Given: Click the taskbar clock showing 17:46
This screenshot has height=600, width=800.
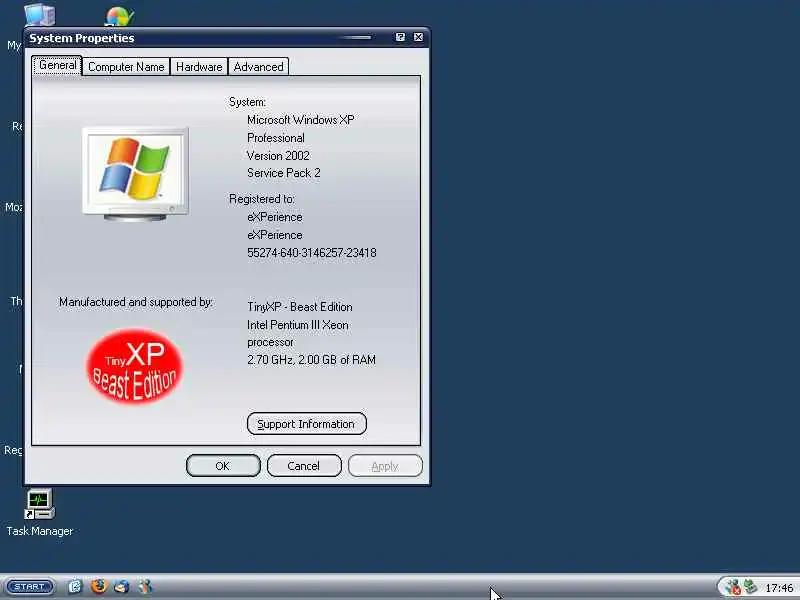Looking at the screenshot, I should [x=779, y=588].
